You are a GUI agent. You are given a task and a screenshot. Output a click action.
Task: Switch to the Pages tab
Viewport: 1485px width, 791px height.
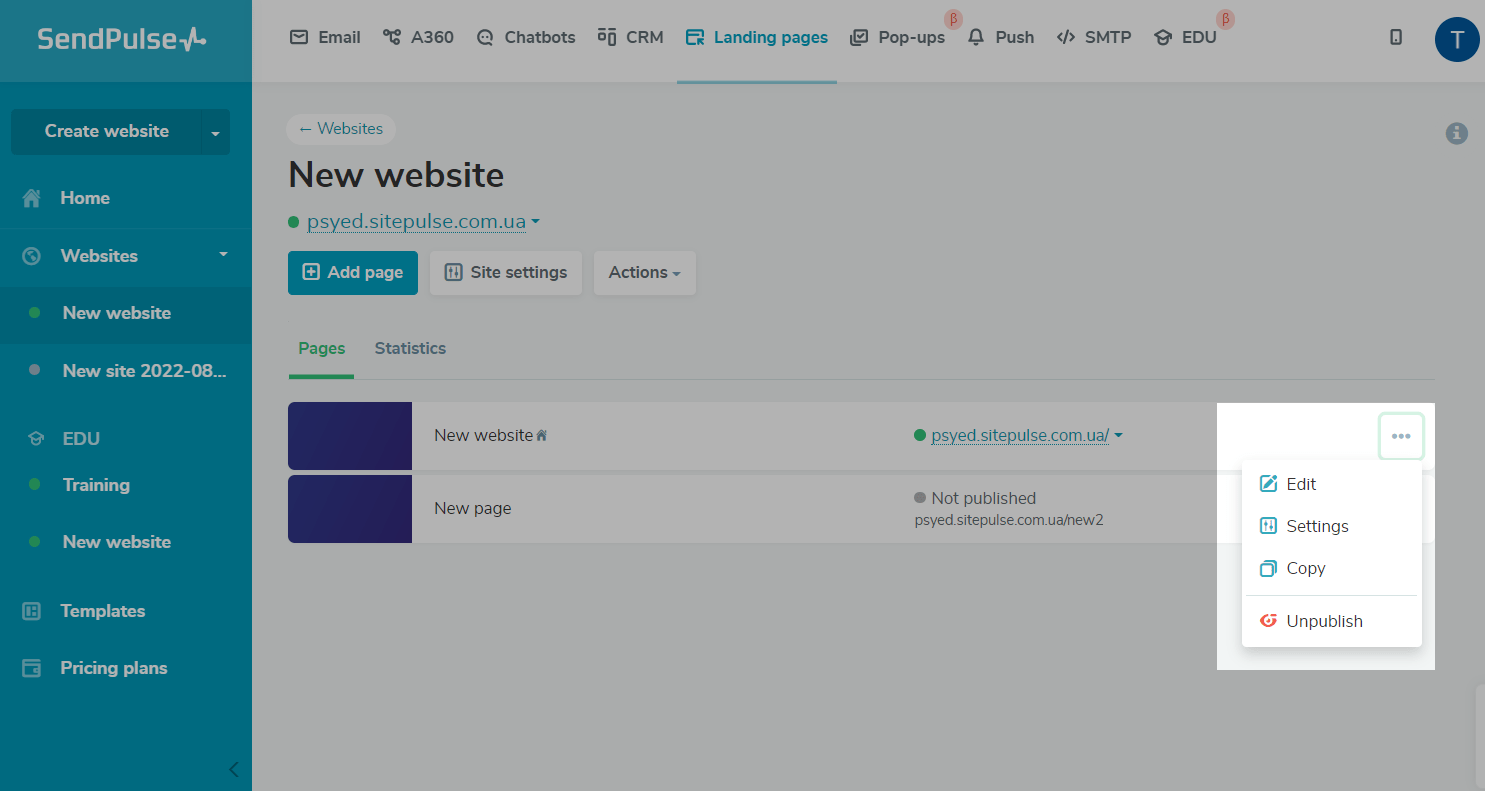[x=322, y=349]
